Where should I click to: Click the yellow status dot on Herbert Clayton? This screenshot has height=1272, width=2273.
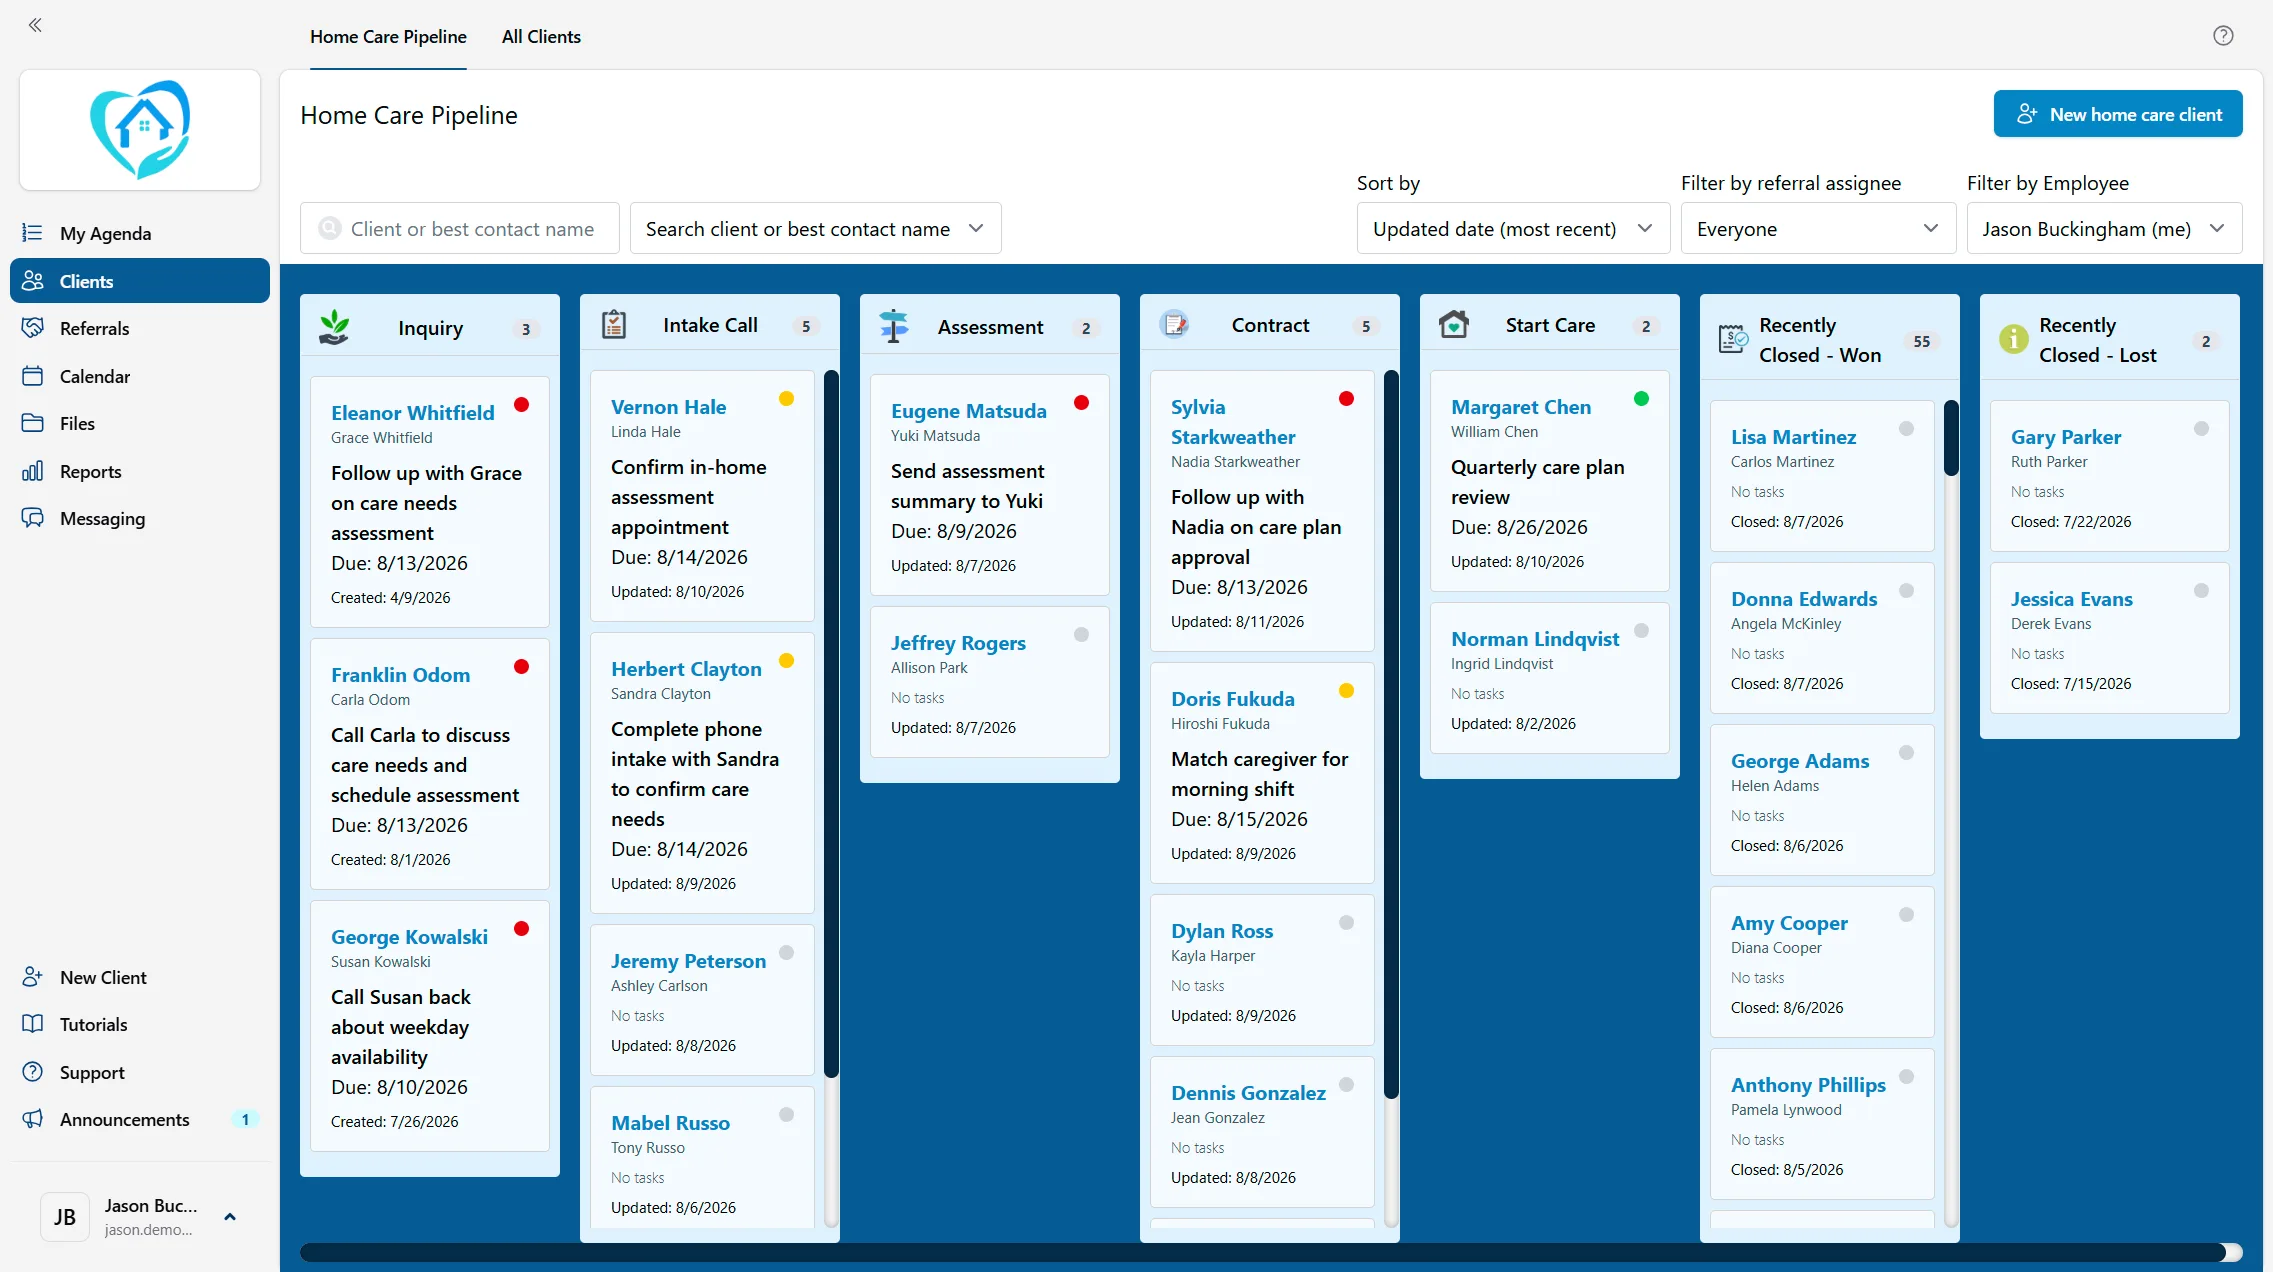point(787,661)
